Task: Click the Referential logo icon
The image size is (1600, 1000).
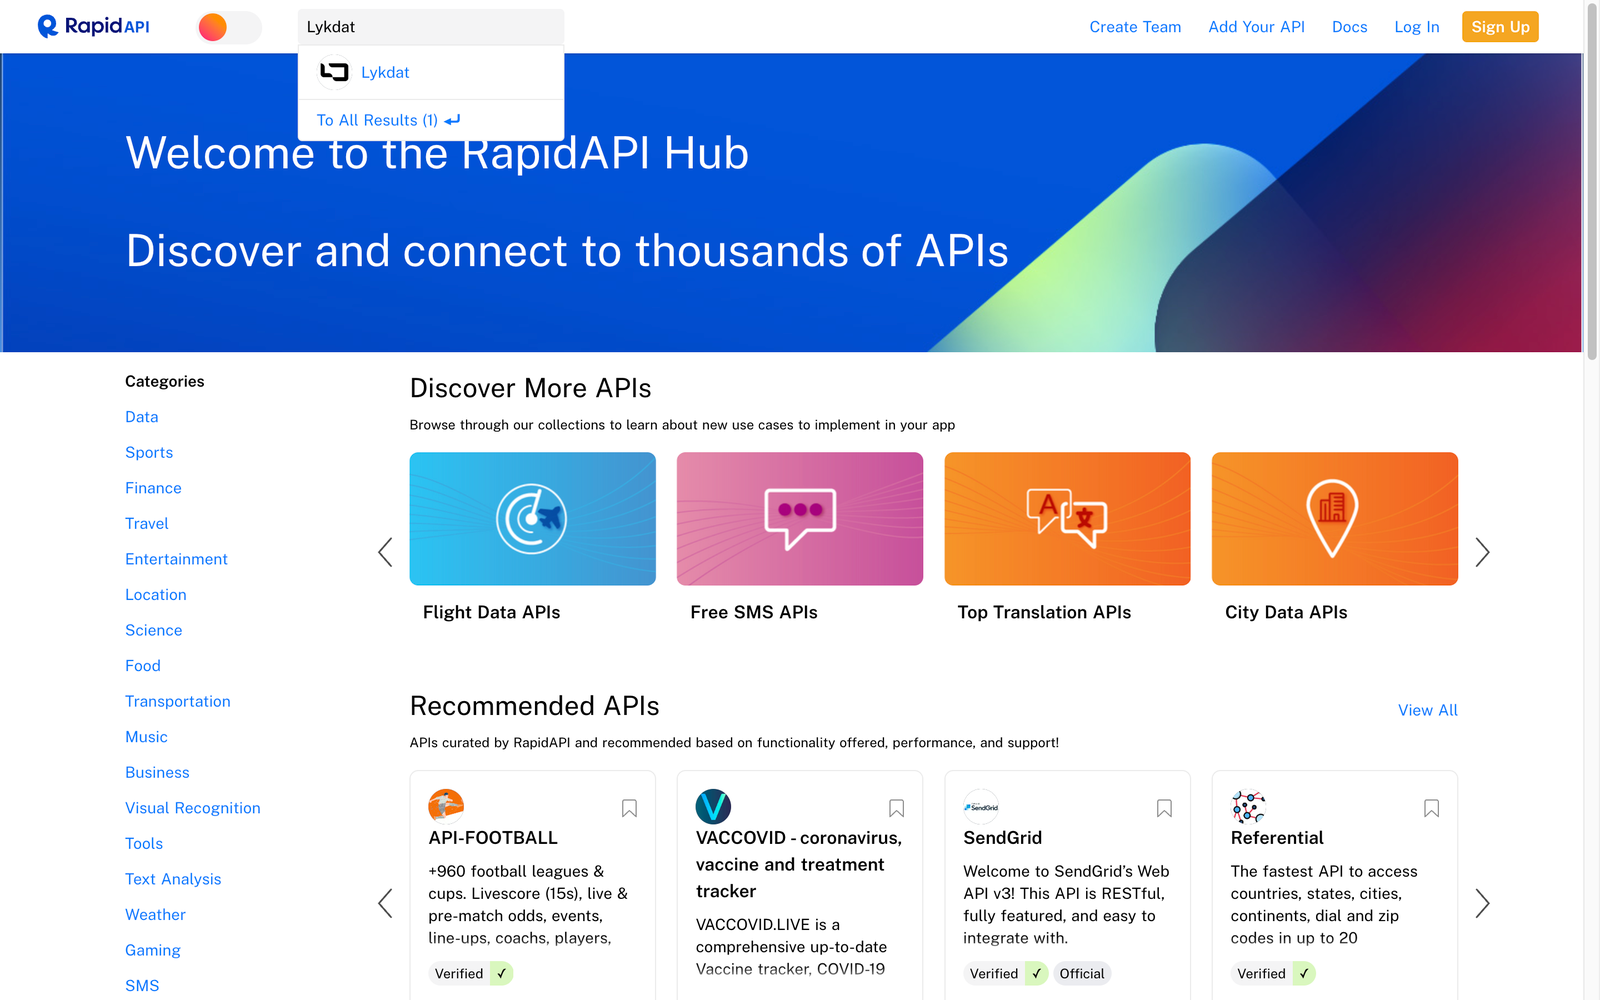Action: point(1248,806)
